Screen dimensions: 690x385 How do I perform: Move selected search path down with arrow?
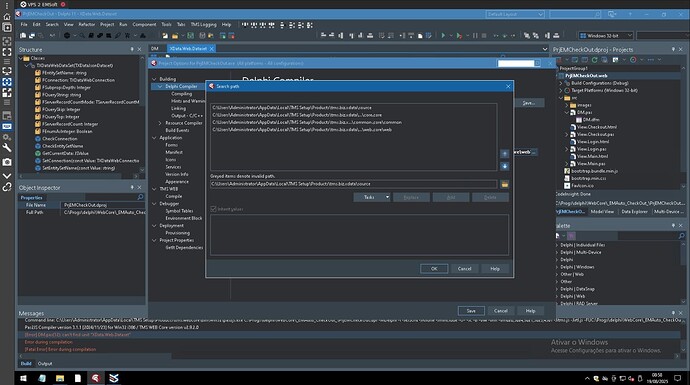pyautogui.click(x=505, y=166)
